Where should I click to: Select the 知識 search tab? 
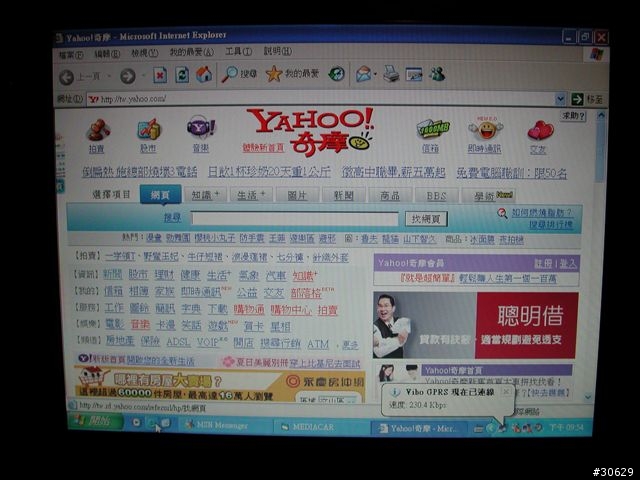coord(206,195)
